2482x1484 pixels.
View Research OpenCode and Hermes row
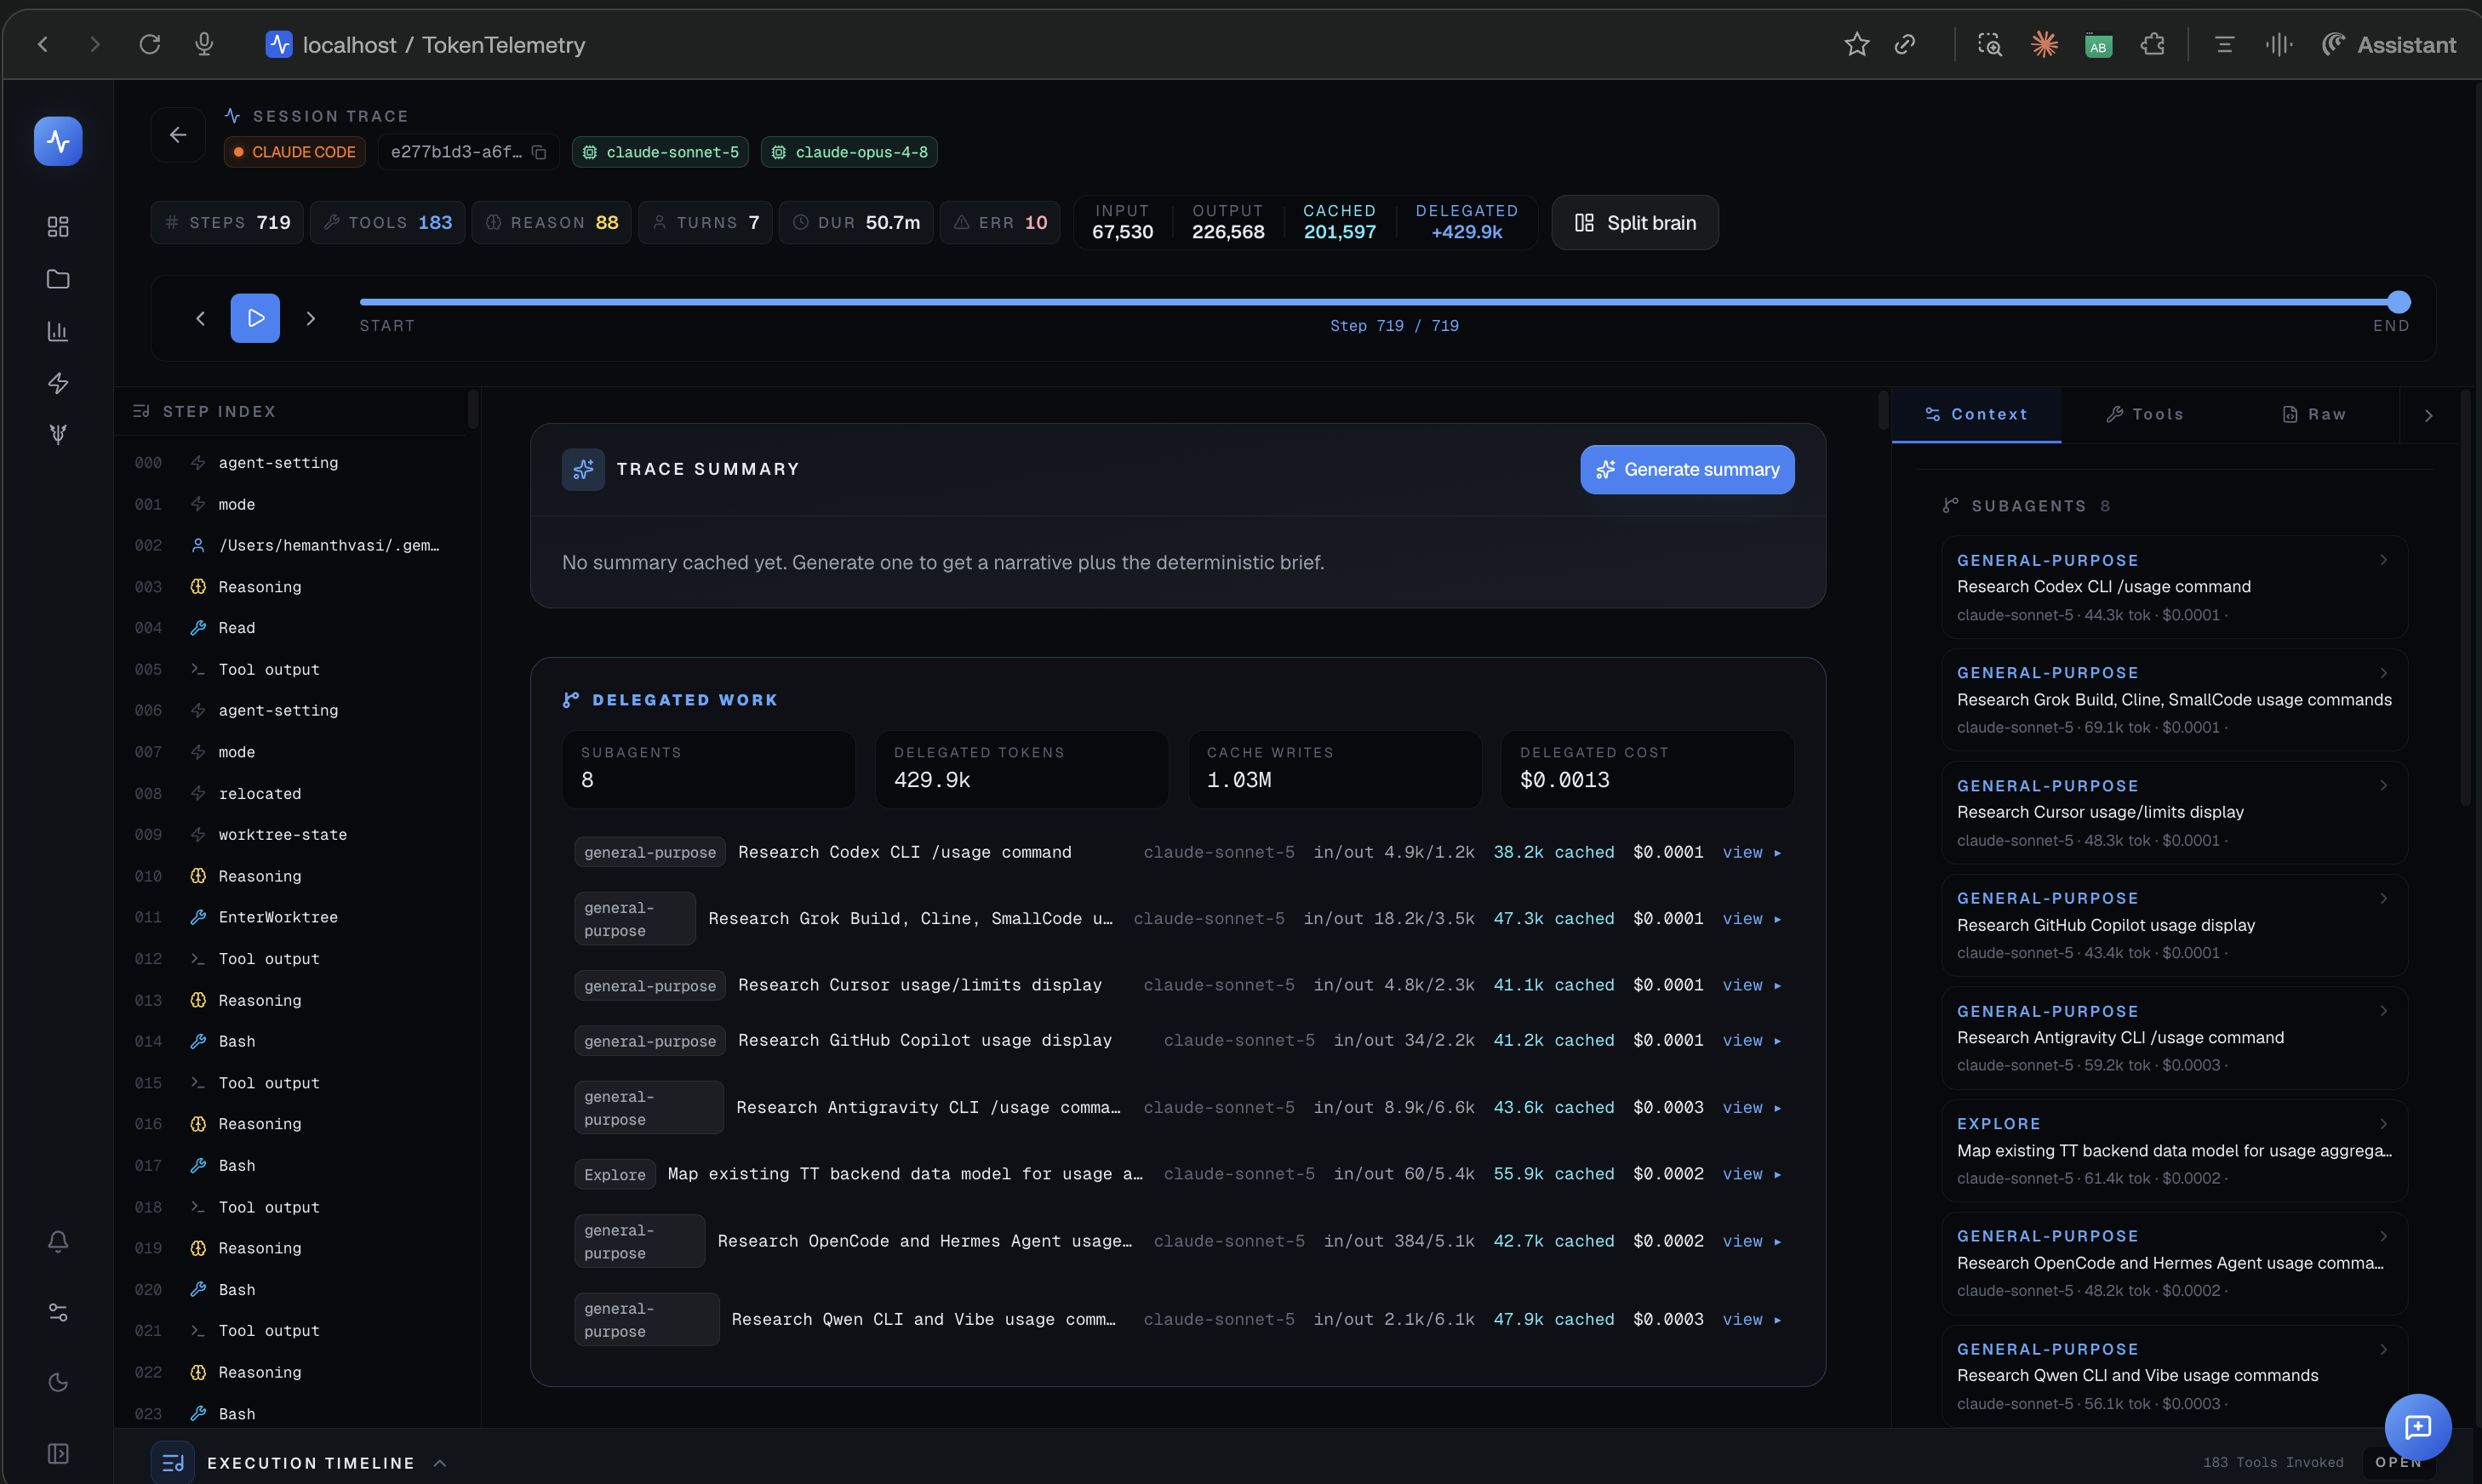pos(1751,1241)
